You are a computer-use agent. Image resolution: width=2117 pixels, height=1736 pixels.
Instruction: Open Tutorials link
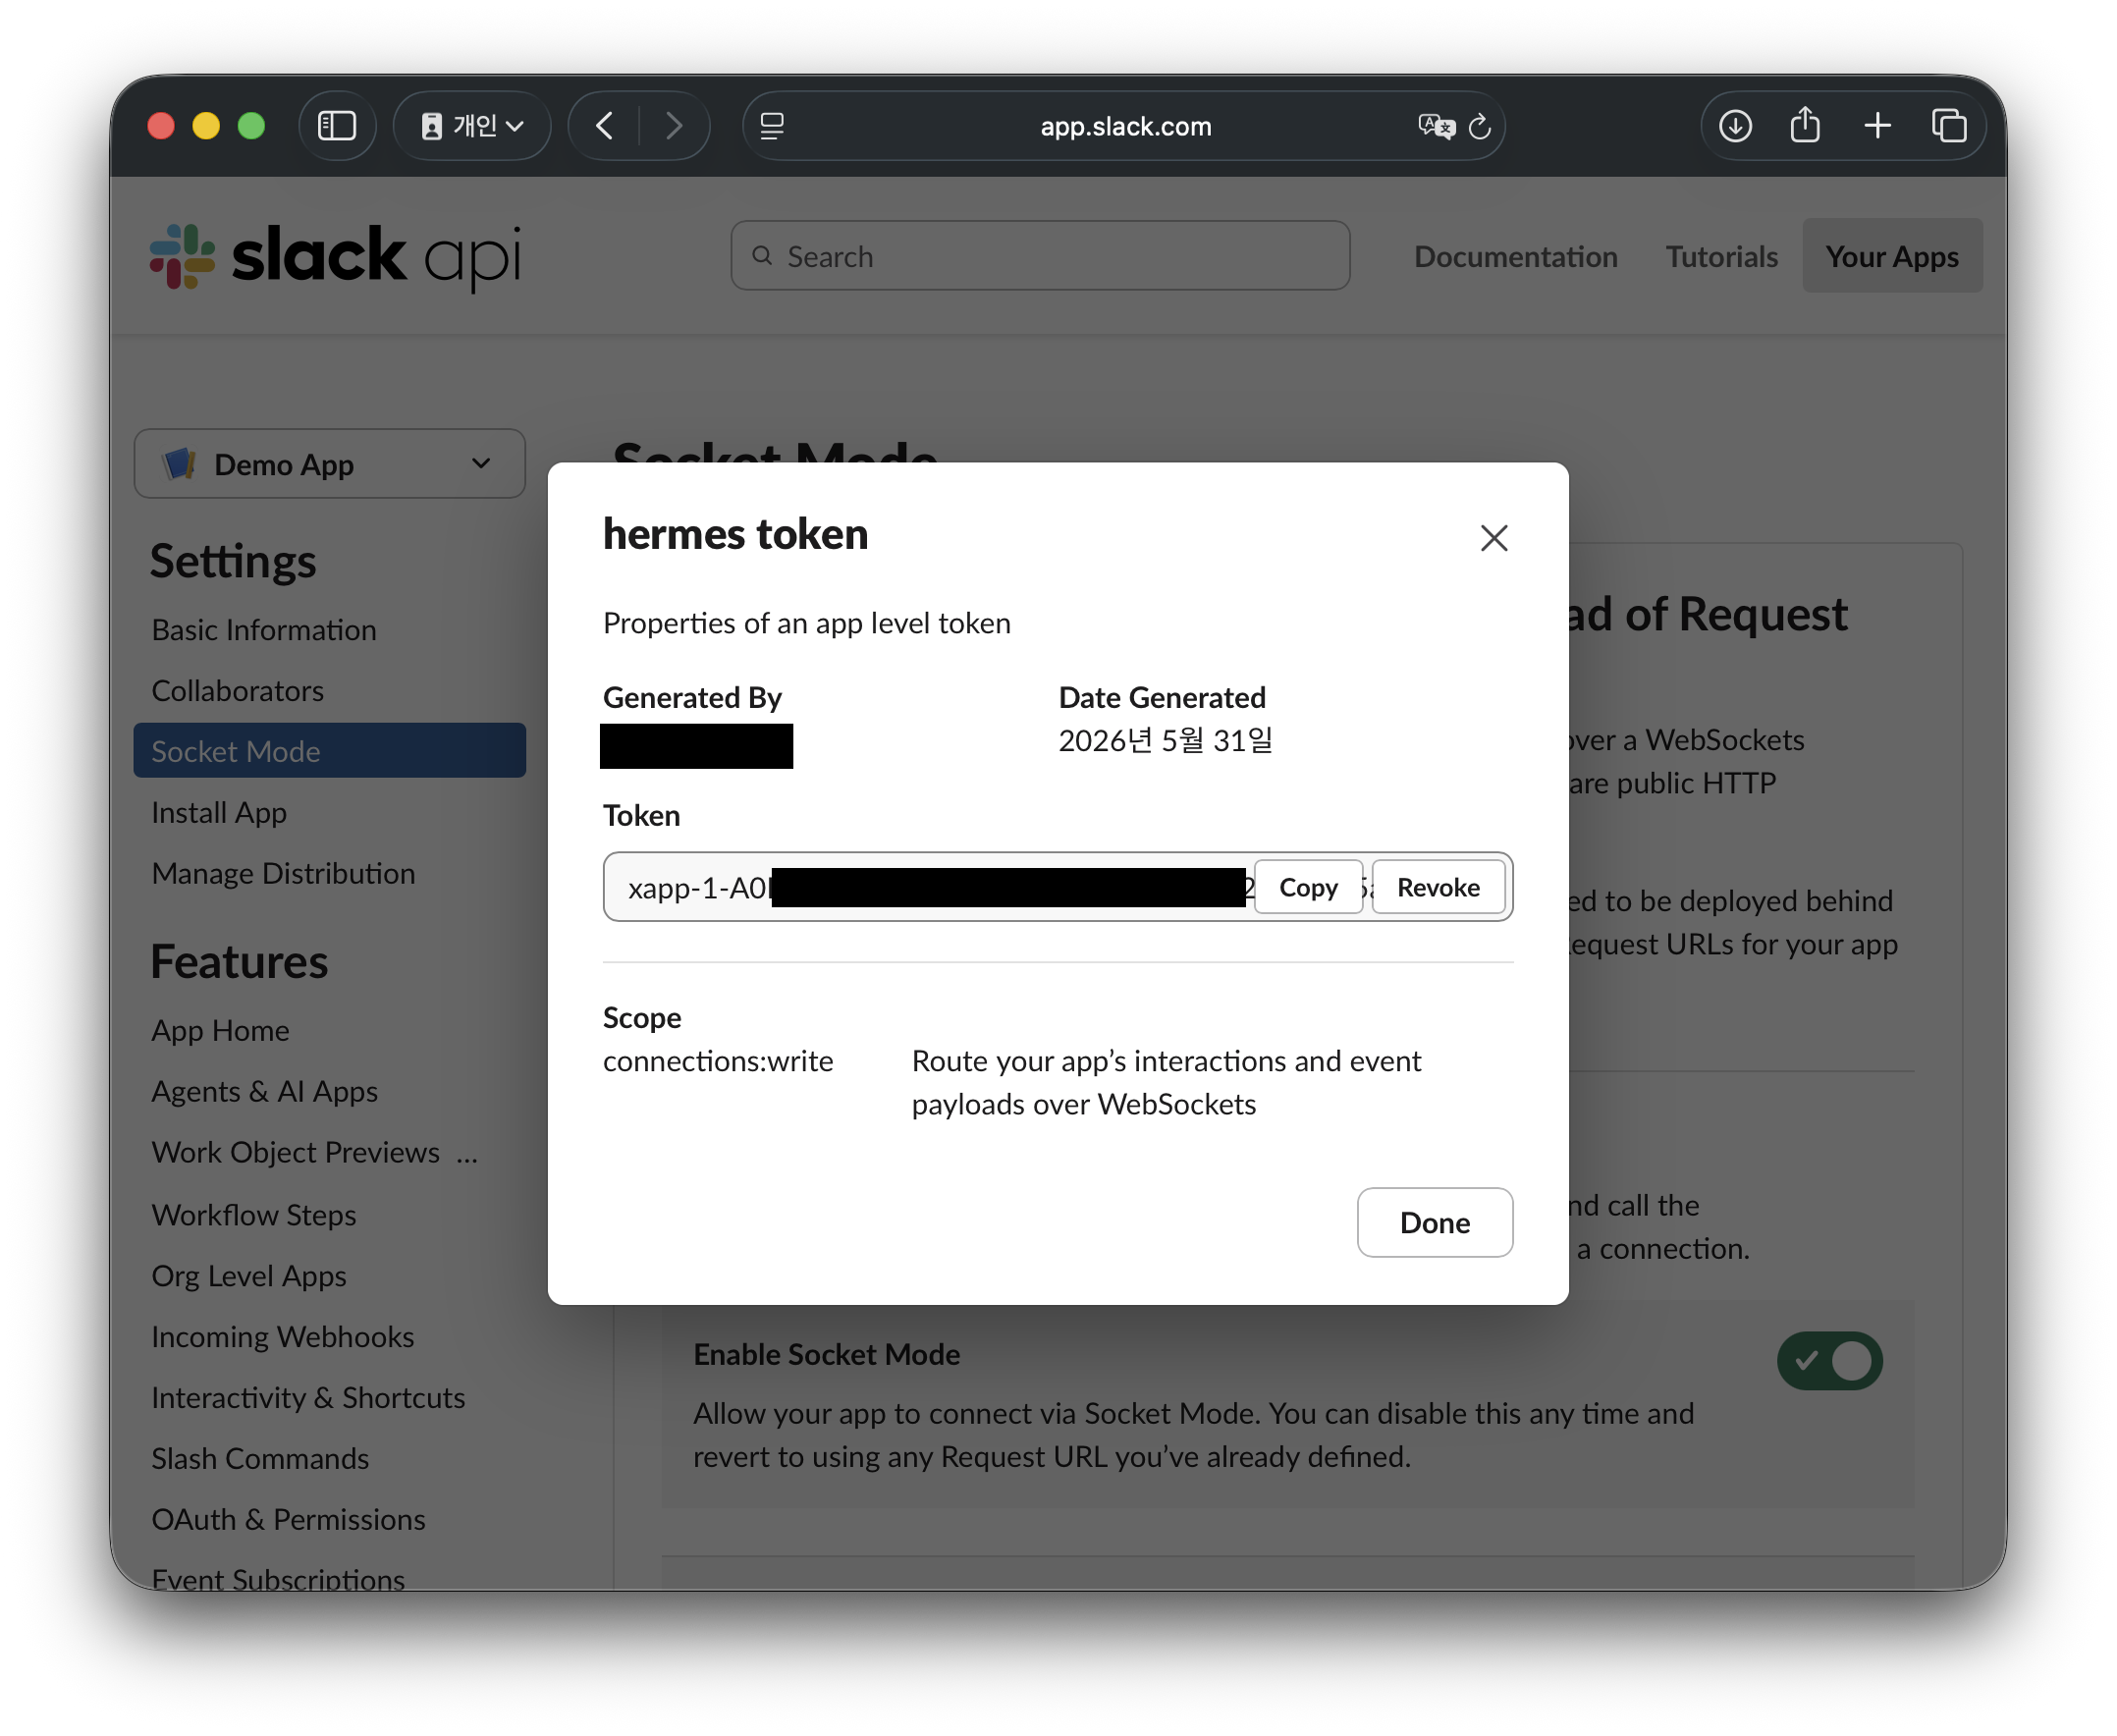(1721, 256)
